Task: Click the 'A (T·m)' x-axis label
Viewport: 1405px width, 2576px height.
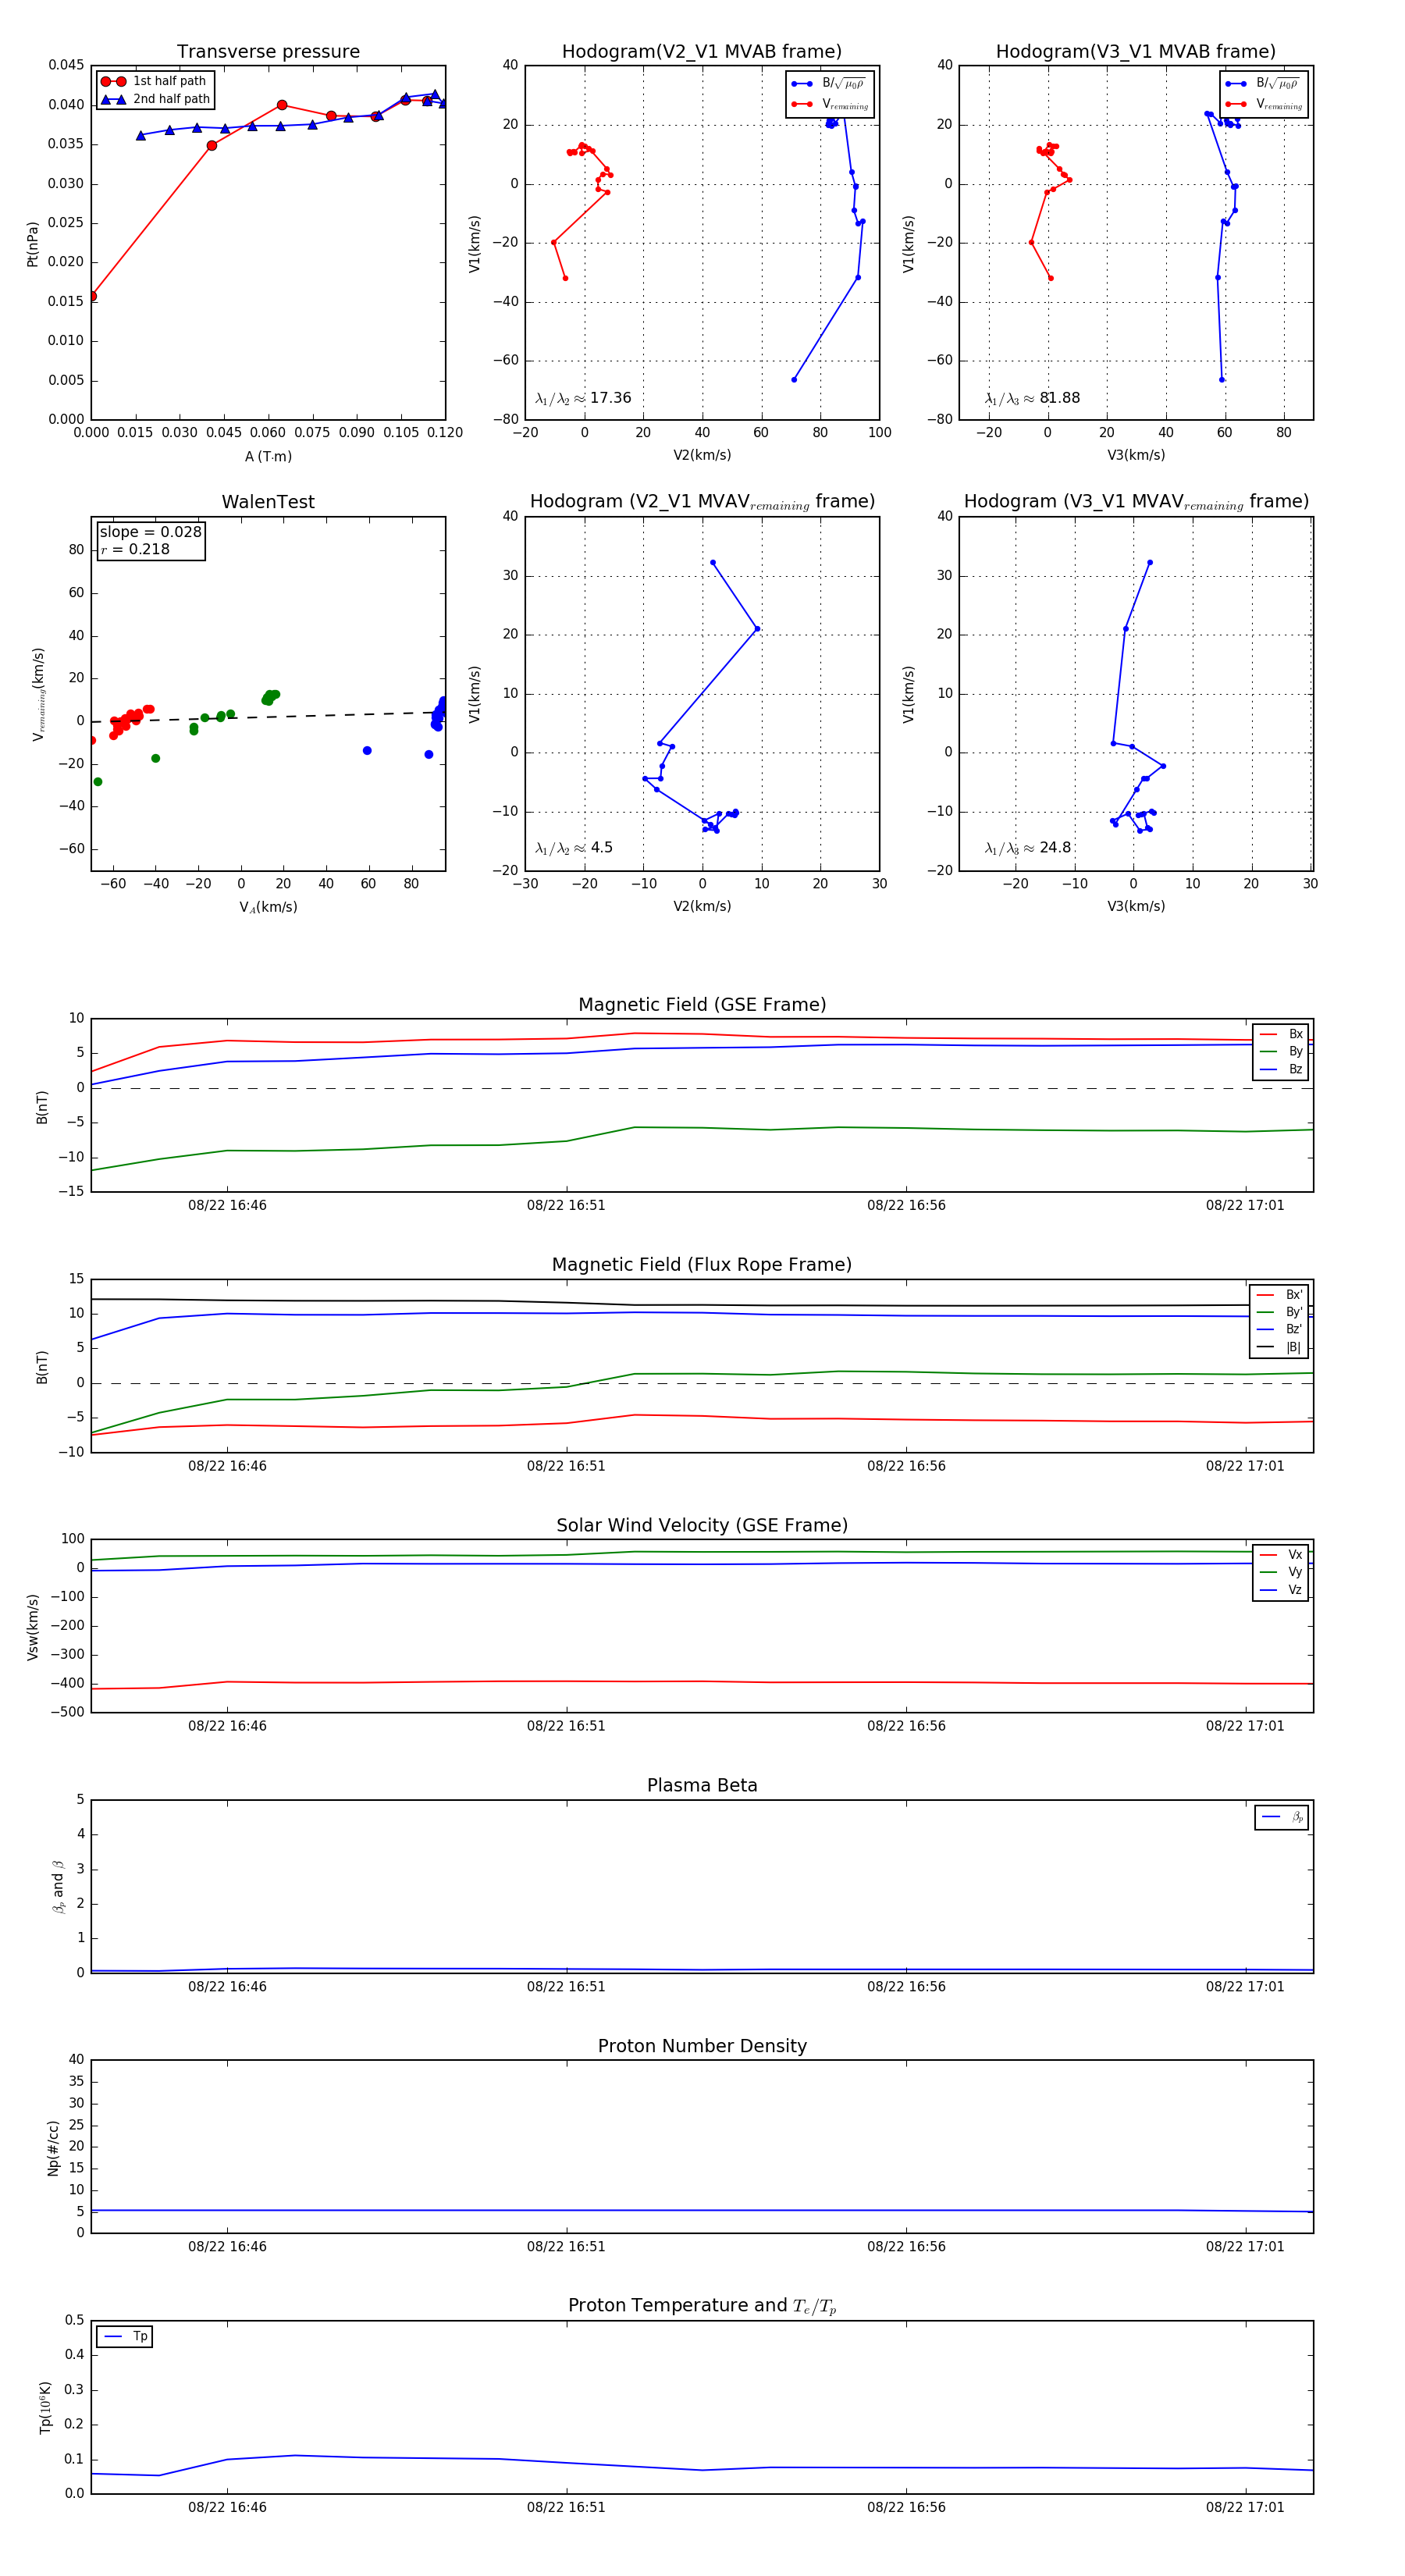Action: [x=268, y=456]
